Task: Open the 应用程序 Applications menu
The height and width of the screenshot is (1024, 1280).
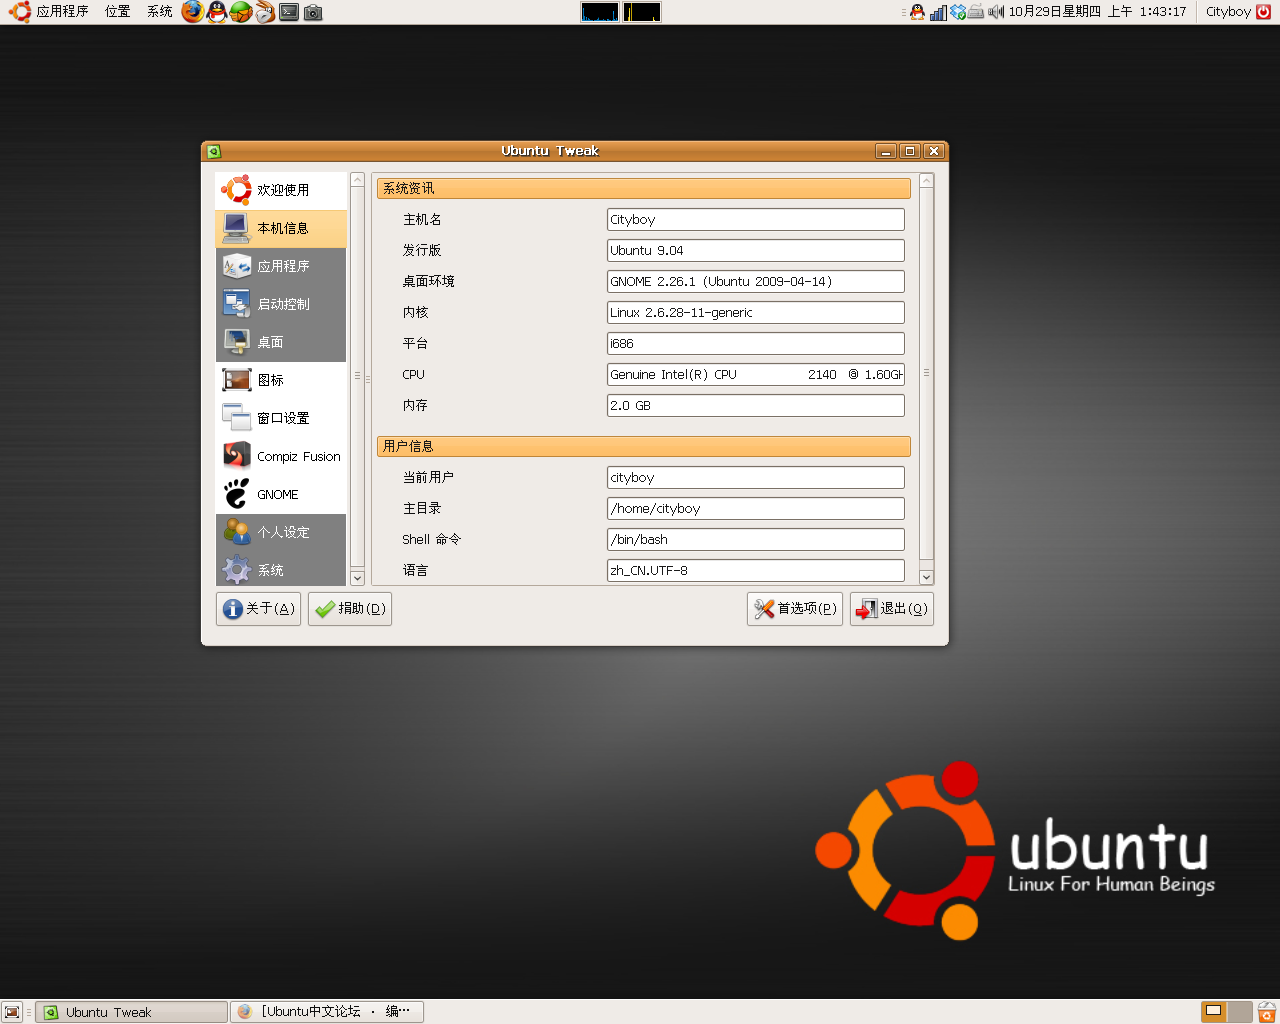Action: [62, 12]
